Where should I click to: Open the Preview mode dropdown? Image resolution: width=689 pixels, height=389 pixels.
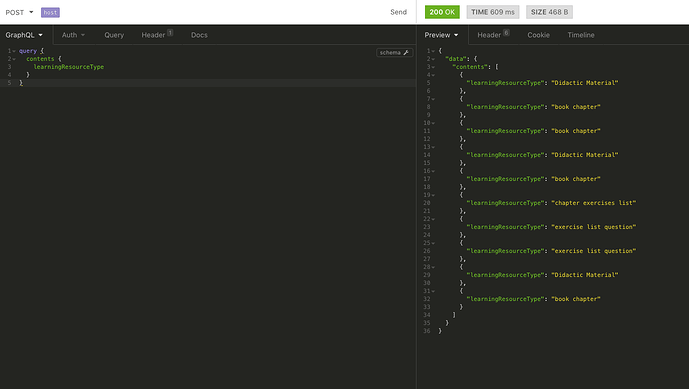coord(441,35)
